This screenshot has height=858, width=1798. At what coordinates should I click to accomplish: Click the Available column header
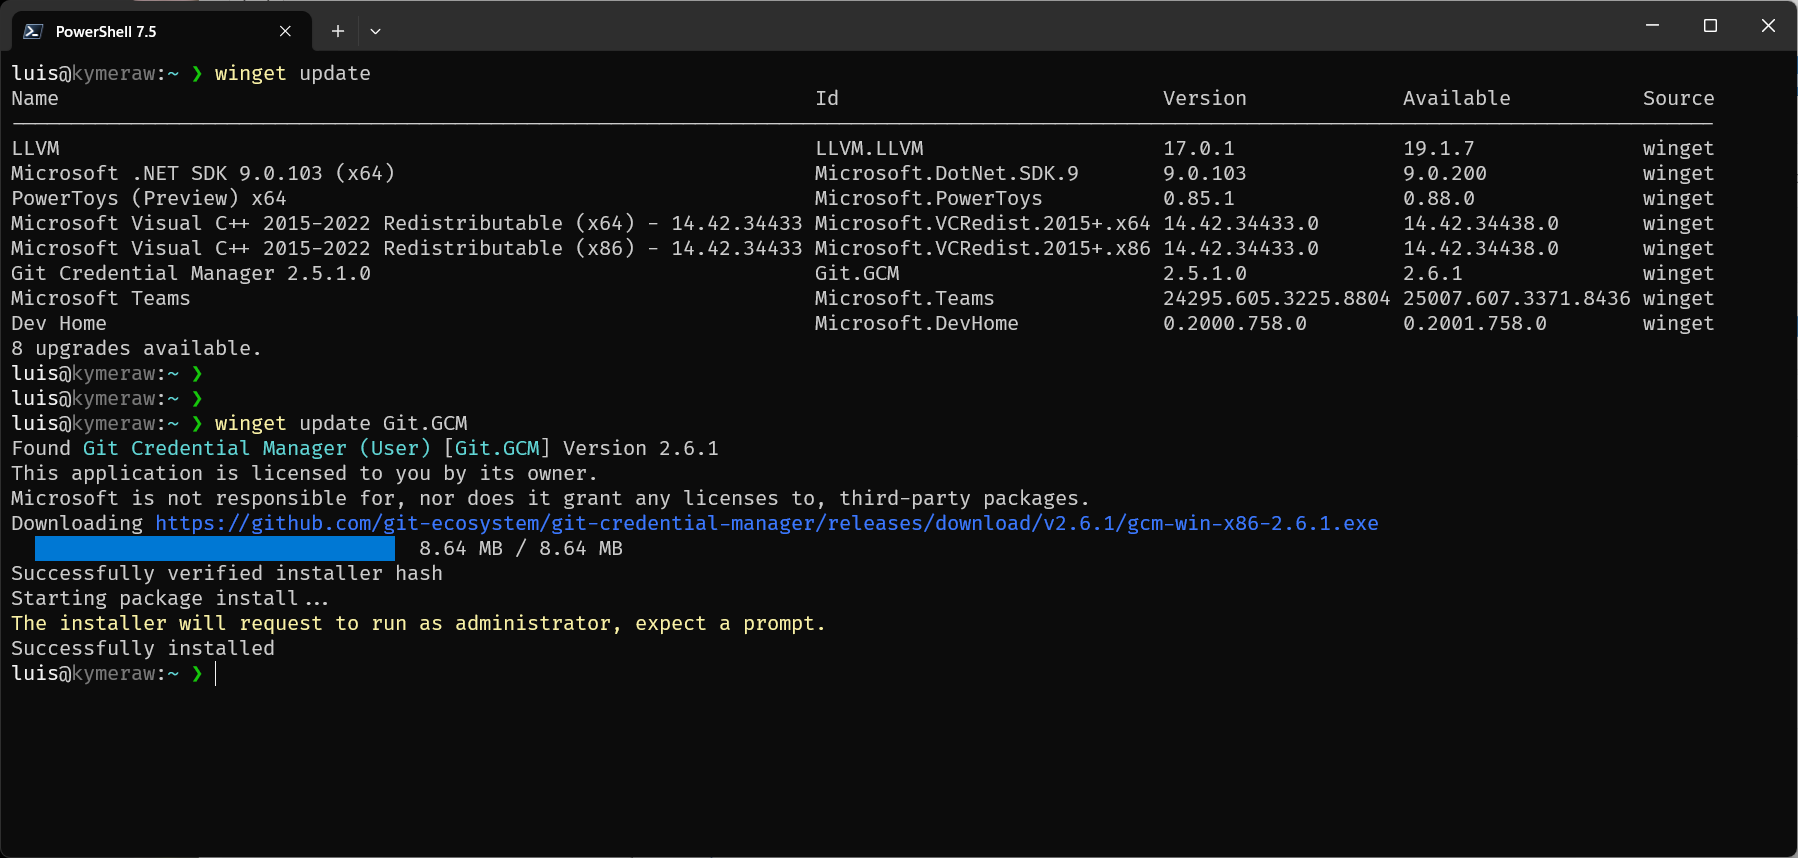(1457, 98)
